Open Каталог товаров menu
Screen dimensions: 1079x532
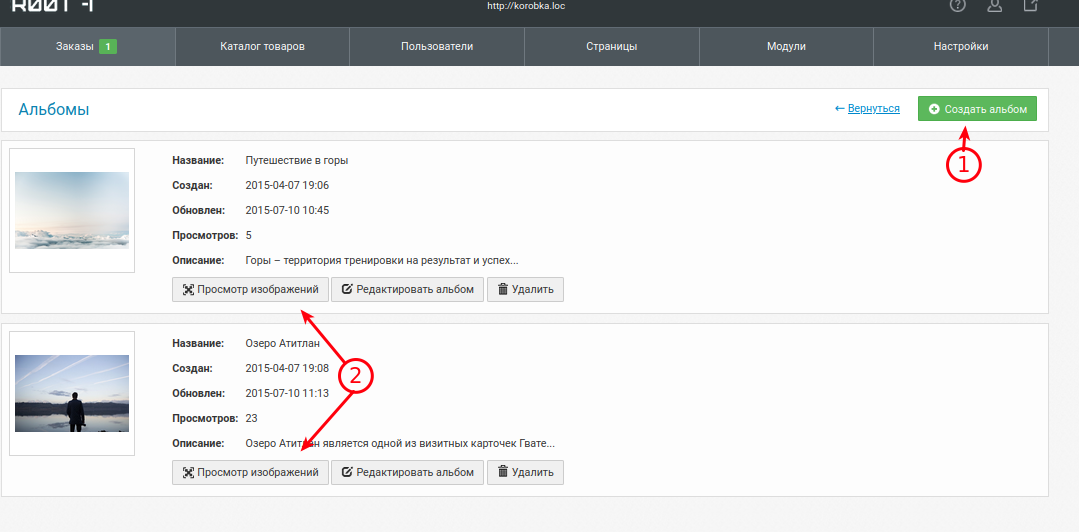tap(262, 47)
